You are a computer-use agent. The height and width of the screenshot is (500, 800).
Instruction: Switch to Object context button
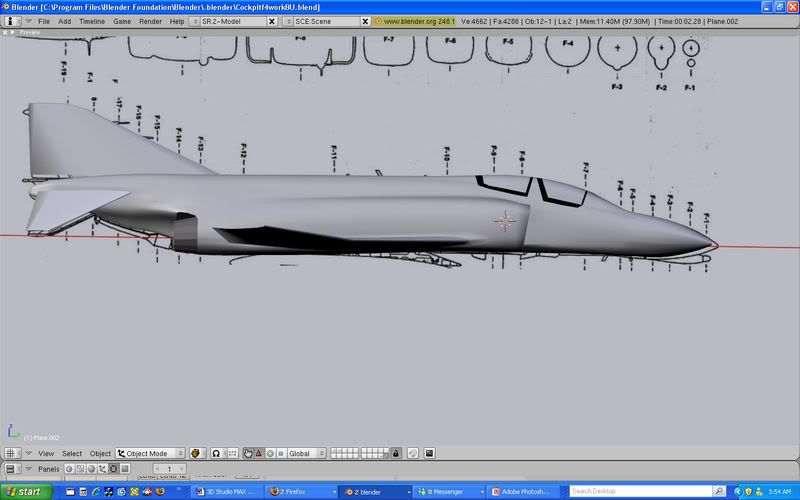(103, 468)
